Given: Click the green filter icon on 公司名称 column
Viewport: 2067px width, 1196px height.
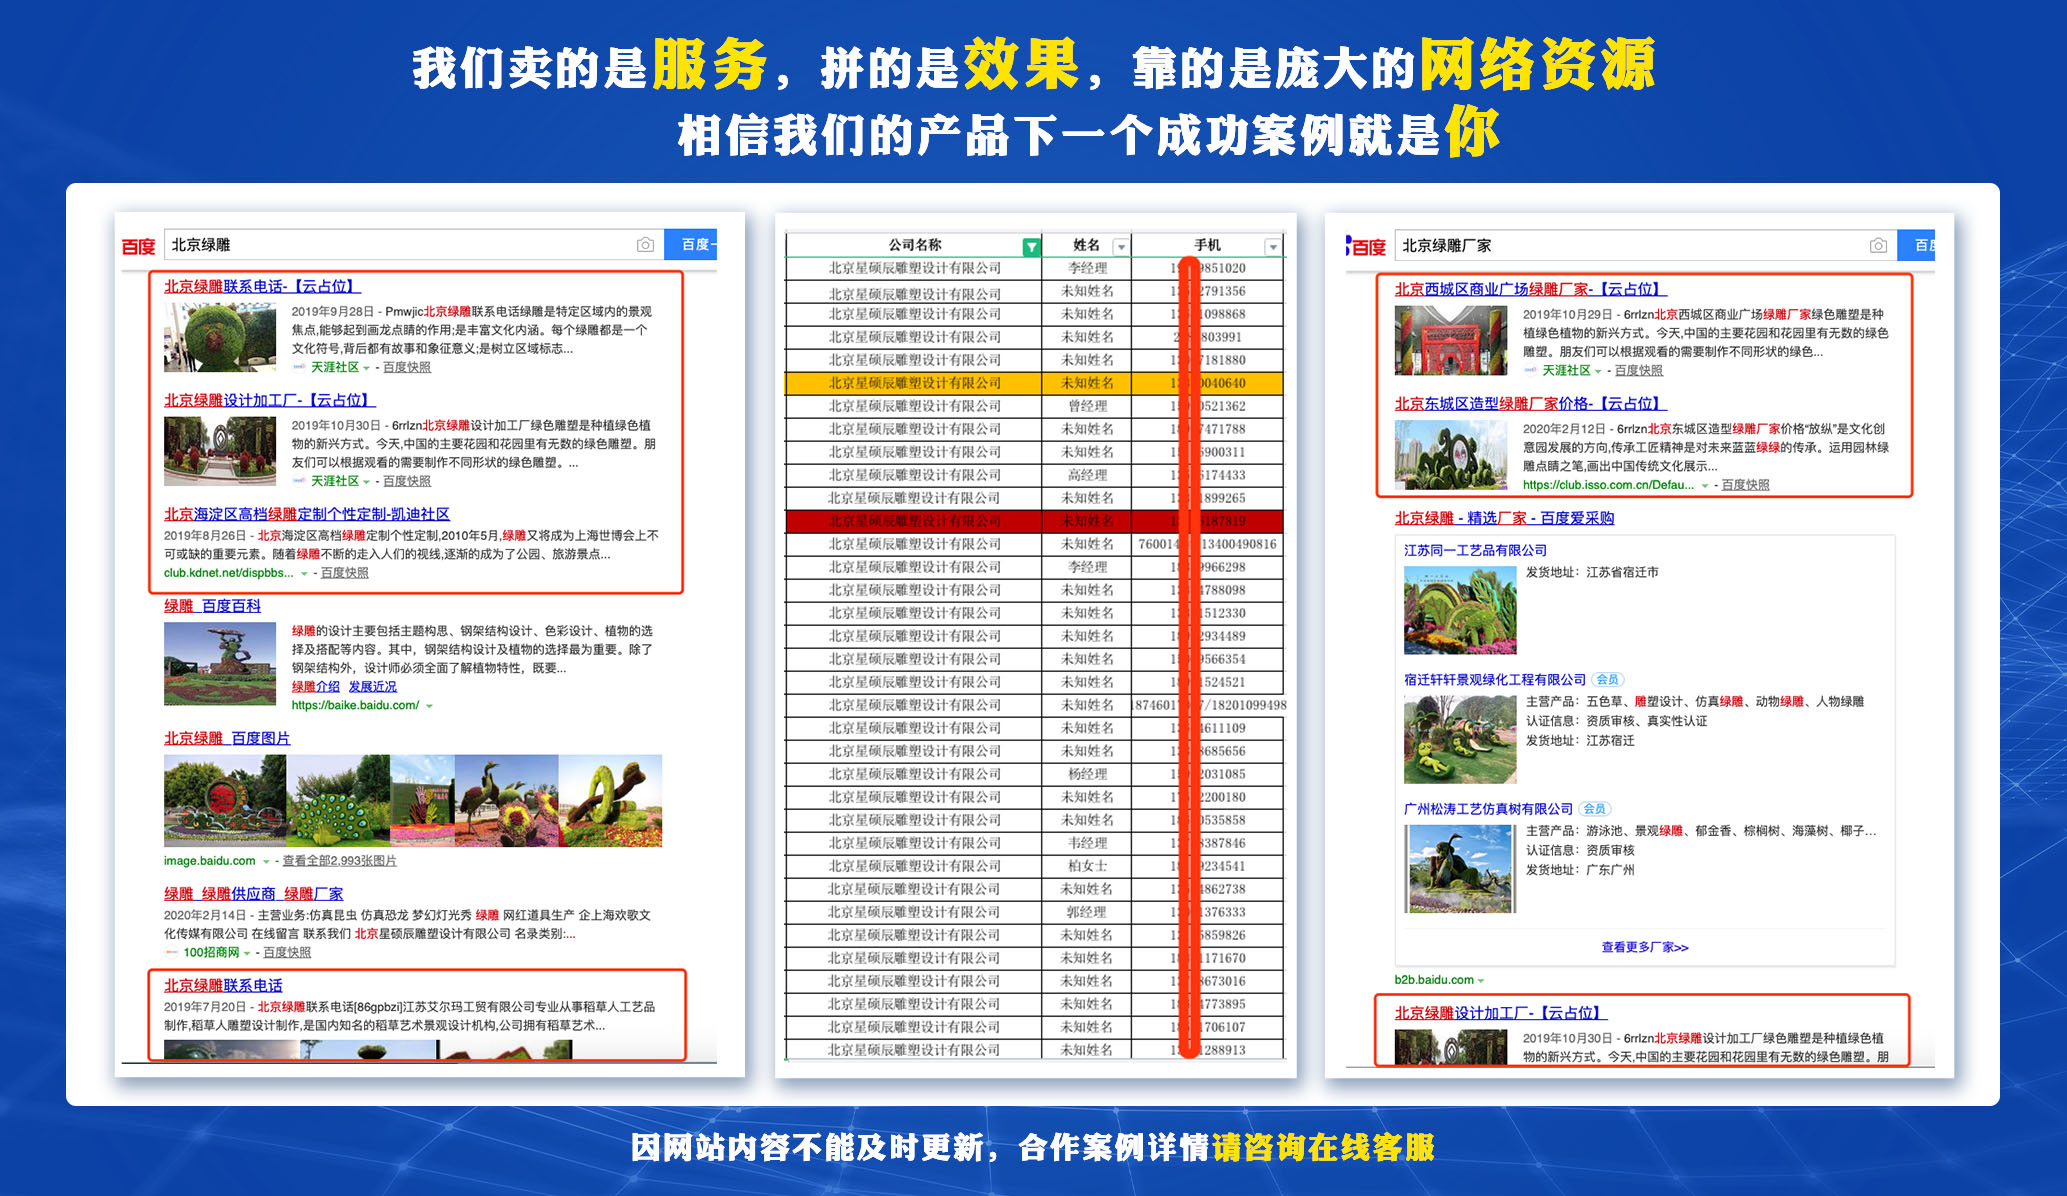Looking at the screenshot, I should [x=1031, y=246].
